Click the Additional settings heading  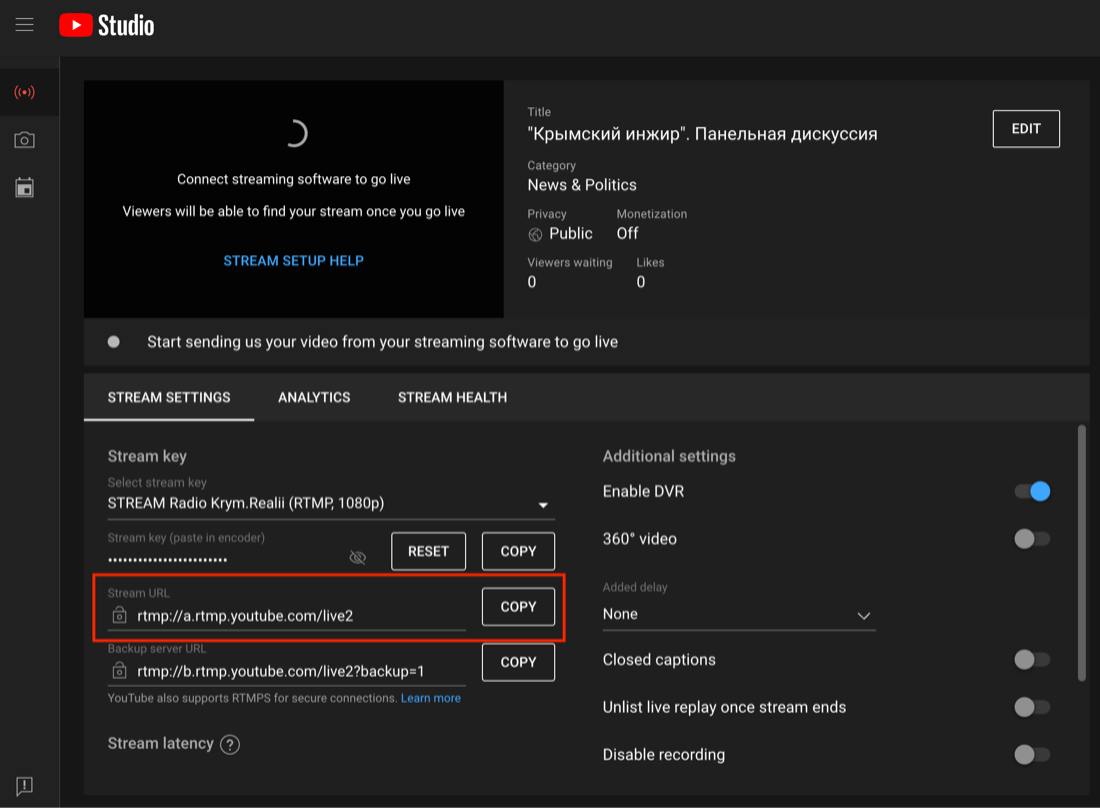point(669,456)
